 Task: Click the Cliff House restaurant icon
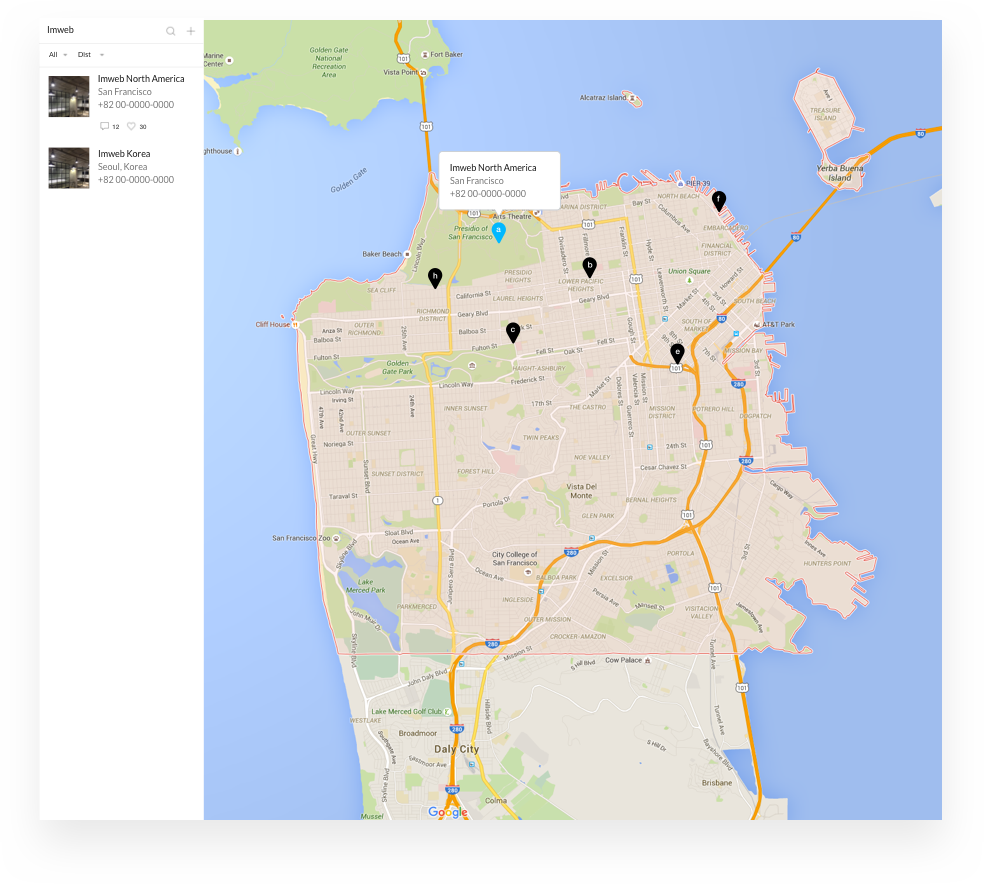[295, 324]
